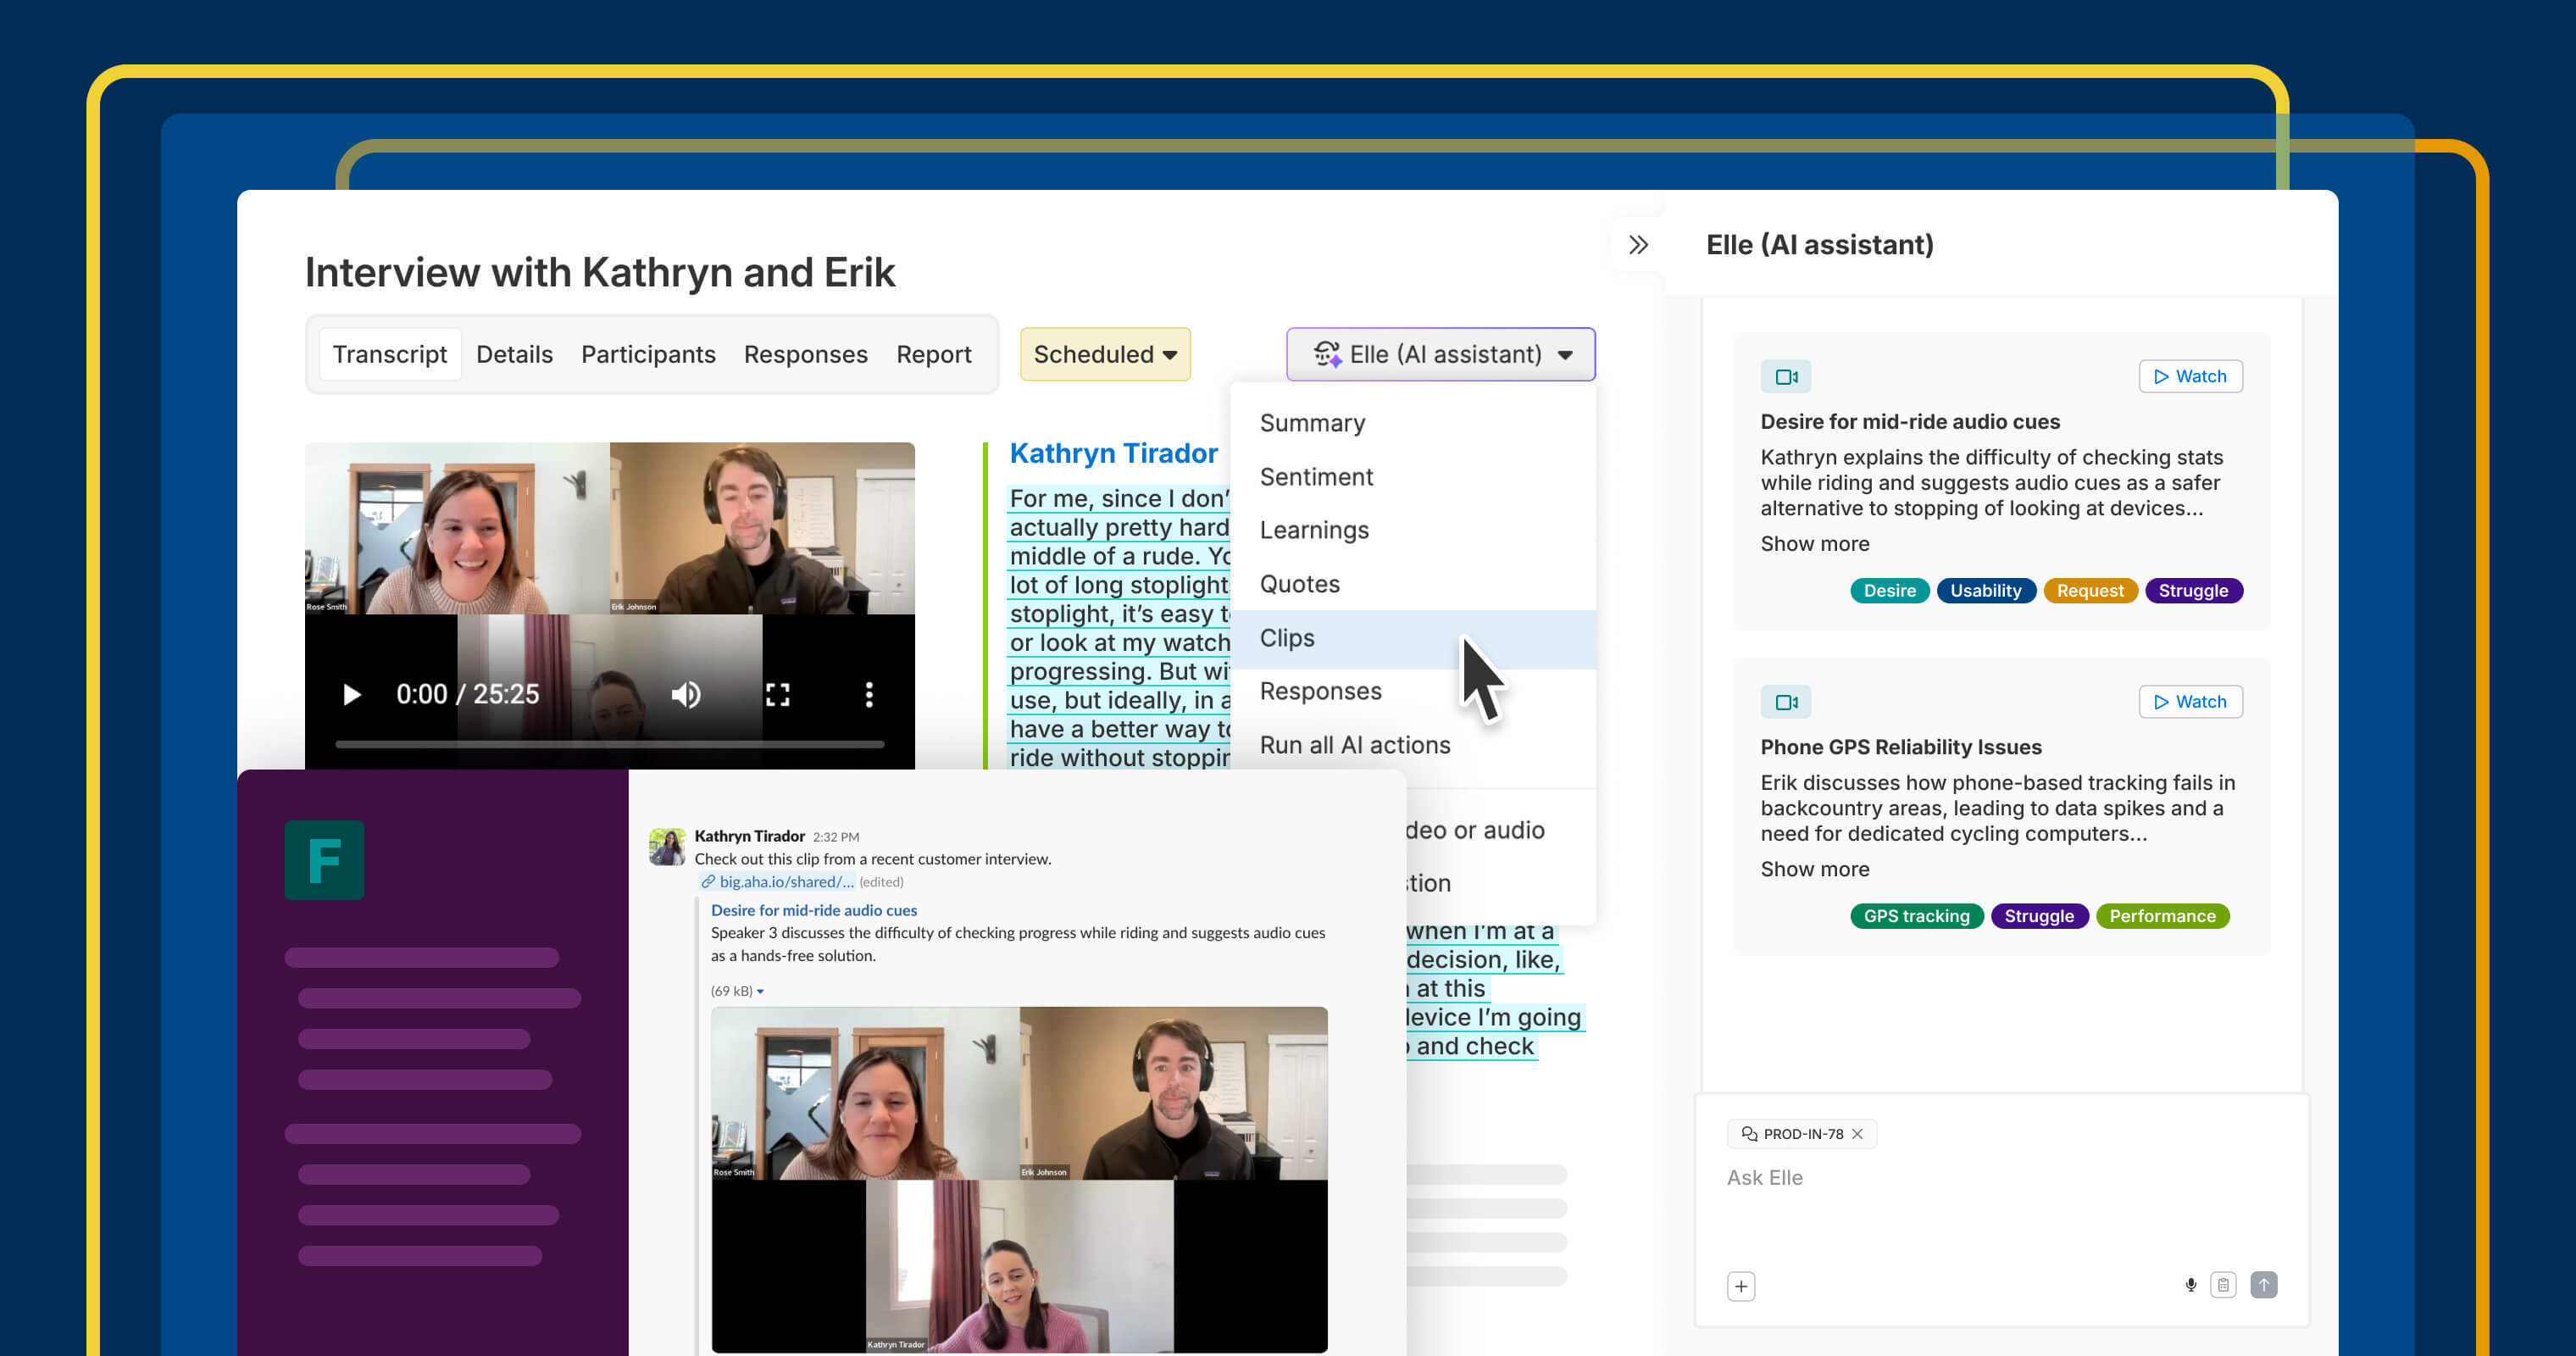Click the Elle assistant sparkle icon in dropdown button
This screenshot has width=2576, height=1356.
click(x=1327, y=354)
